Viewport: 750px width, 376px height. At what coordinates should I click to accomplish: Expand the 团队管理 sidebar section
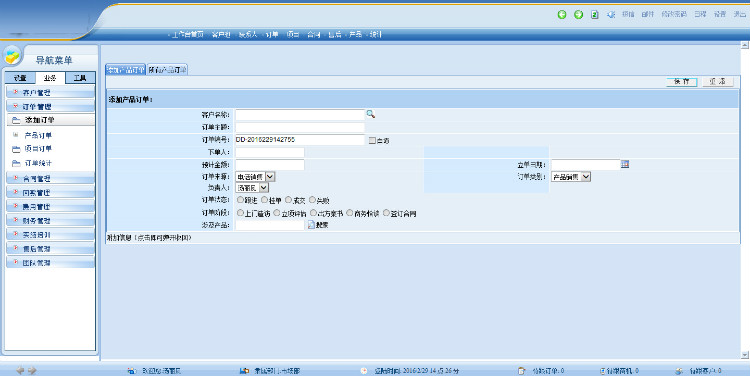(x=50, y=263)
